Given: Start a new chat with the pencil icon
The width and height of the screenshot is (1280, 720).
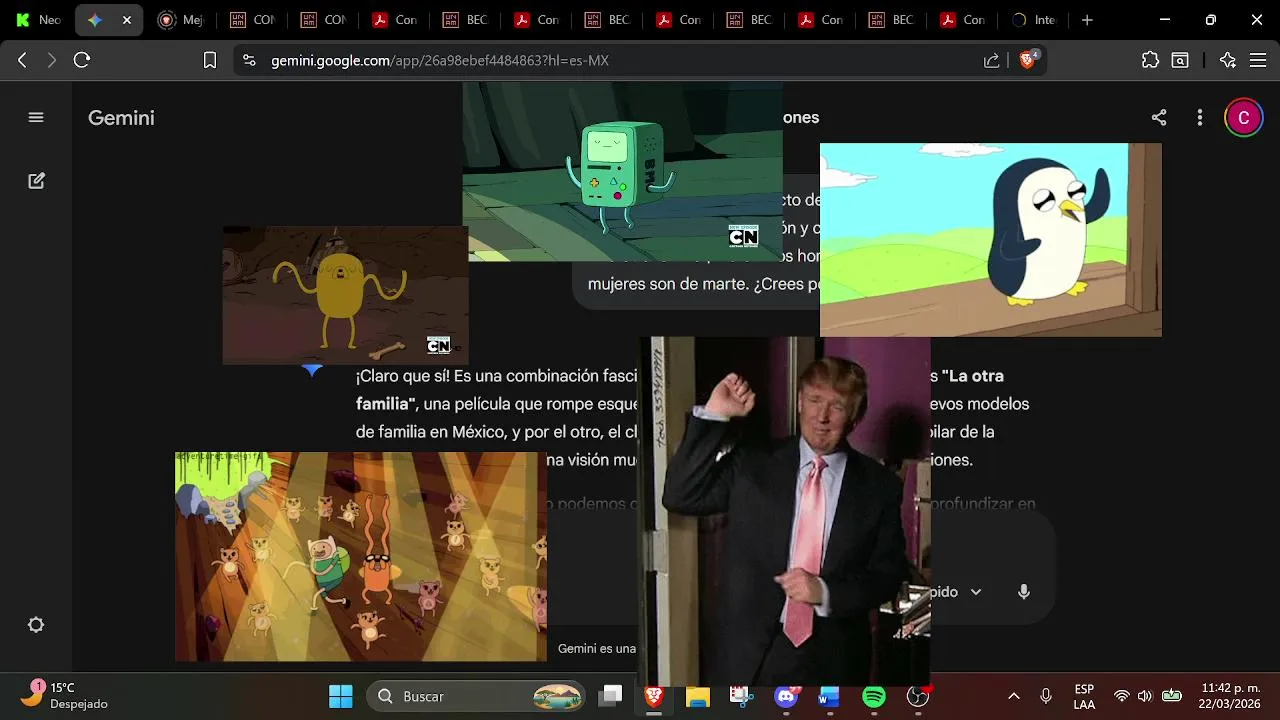Looking at the screenshot, I should [36, 181].
